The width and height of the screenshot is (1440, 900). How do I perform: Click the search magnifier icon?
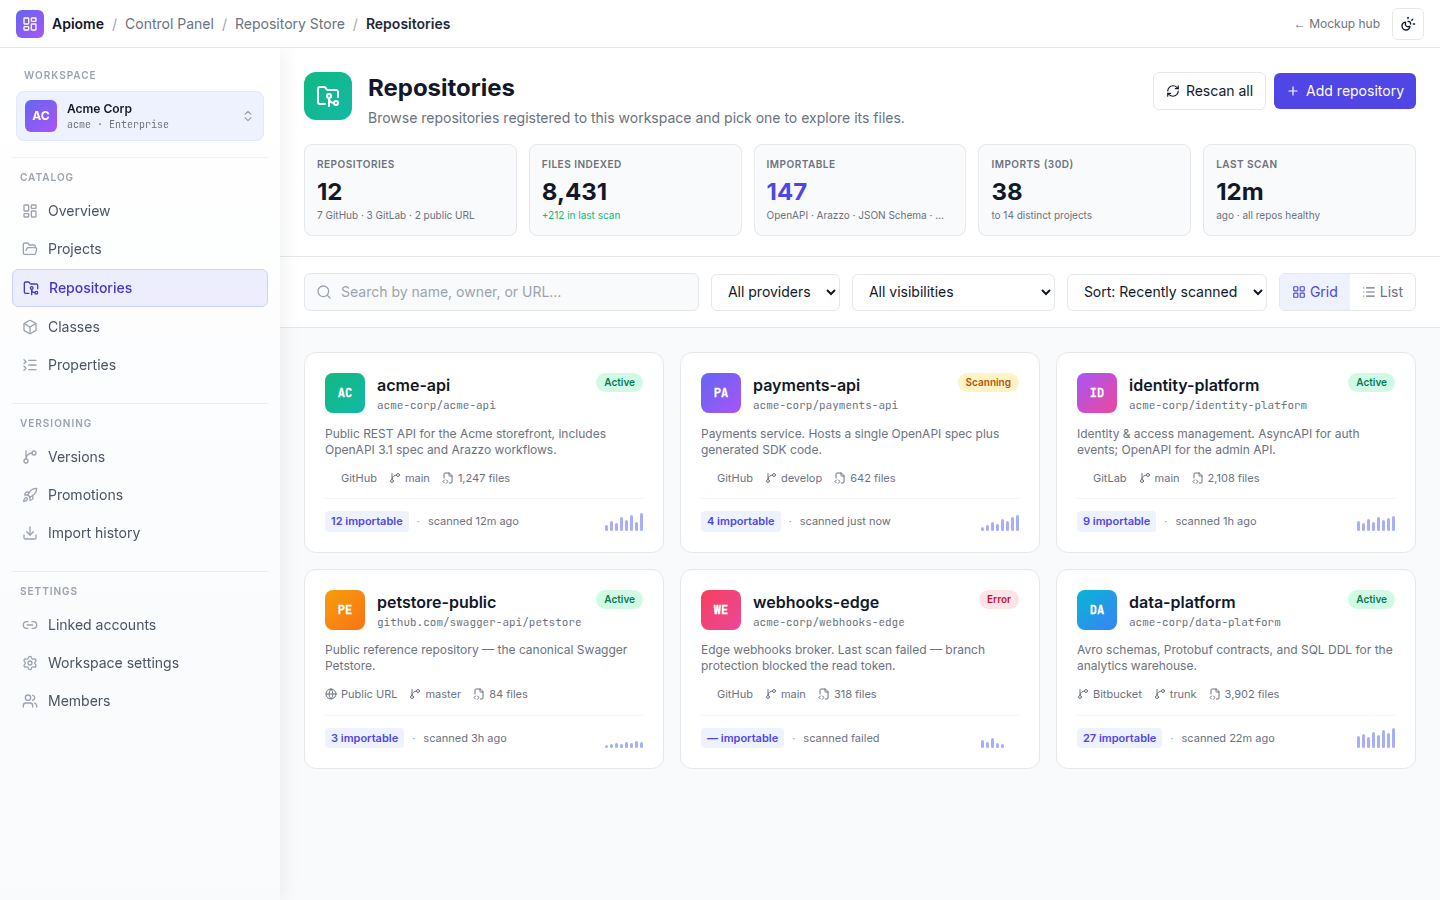(324, 292)
